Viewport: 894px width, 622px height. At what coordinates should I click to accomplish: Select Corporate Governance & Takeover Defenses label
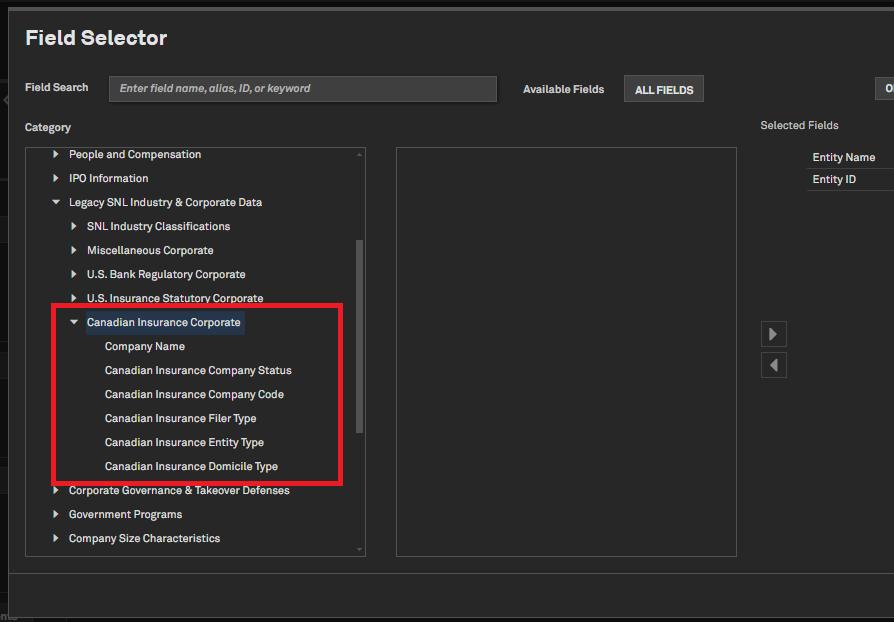click(x=179, y=490)
